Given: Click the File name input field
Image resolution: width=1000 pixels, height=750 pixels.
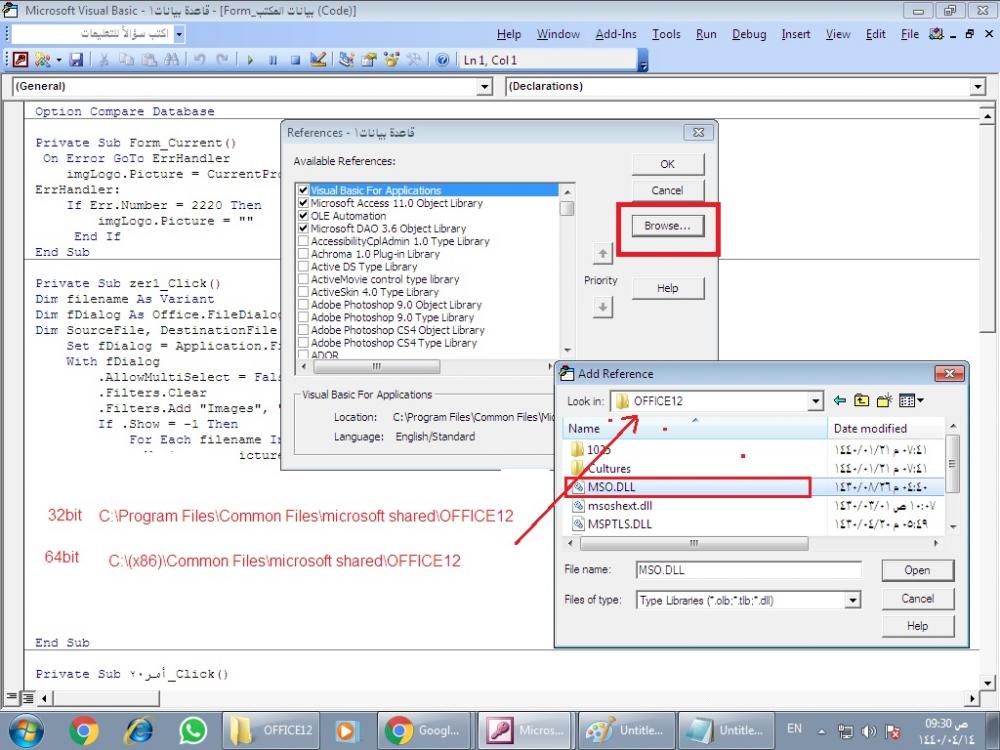Looking at the screenshot, I should pyautogui.click(x=748, y=570).
